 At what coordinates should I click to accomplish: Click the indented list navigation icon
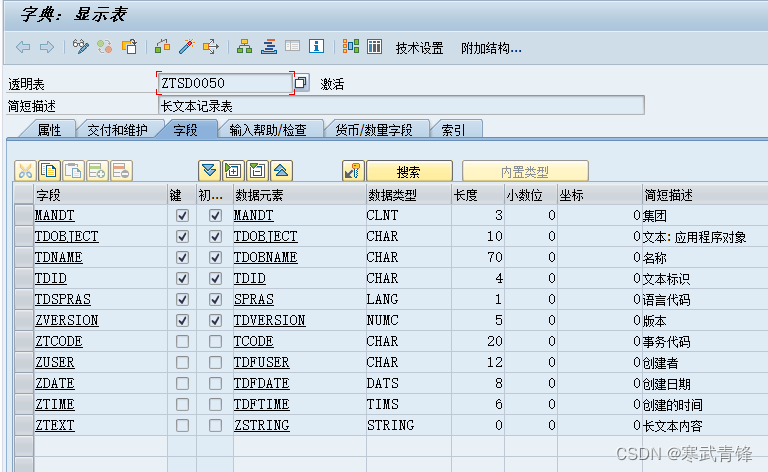click(268, 47)
